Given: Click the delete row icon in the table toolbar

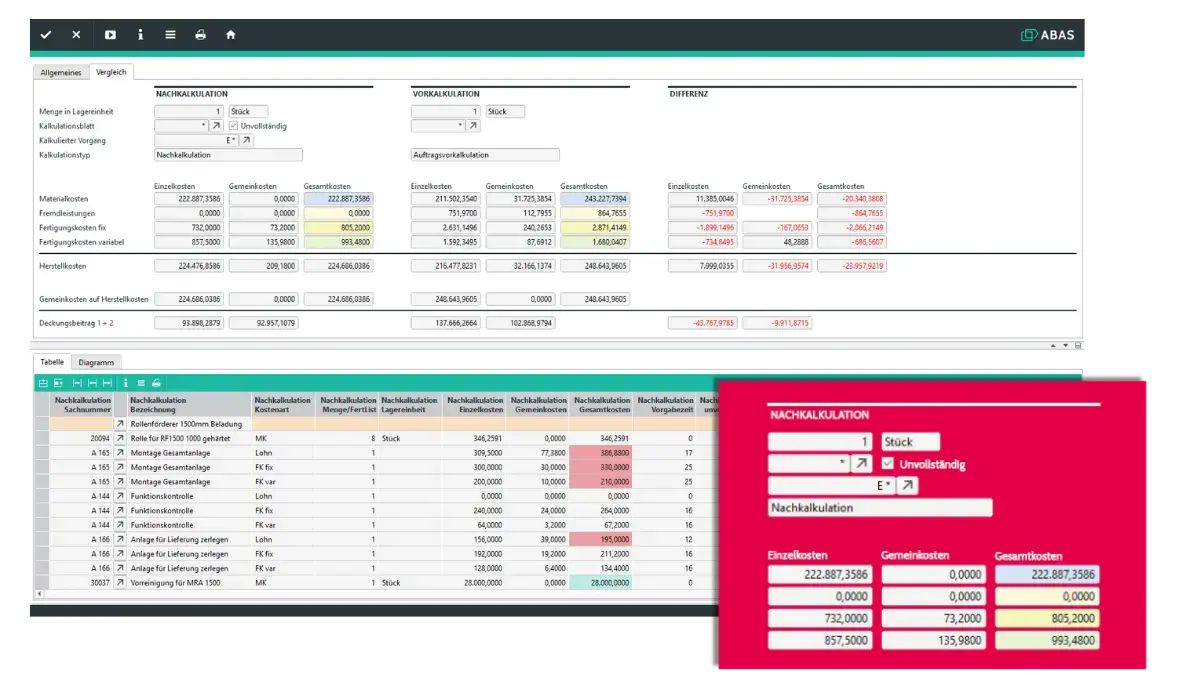Looking at the screenshot, I should click(58, 383).
